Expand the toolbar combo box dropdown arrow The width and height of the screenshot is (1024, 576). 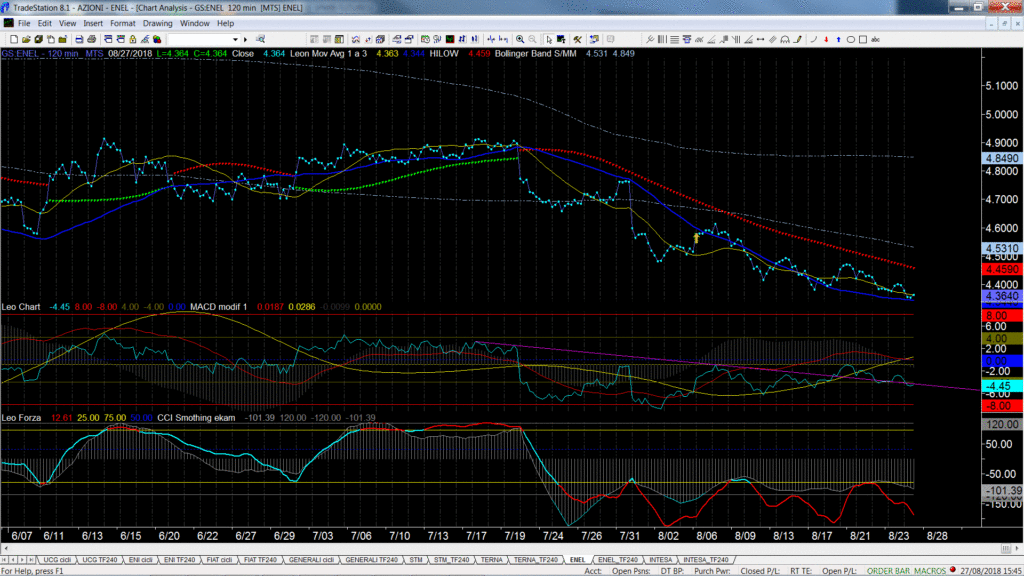coord(236,40)
